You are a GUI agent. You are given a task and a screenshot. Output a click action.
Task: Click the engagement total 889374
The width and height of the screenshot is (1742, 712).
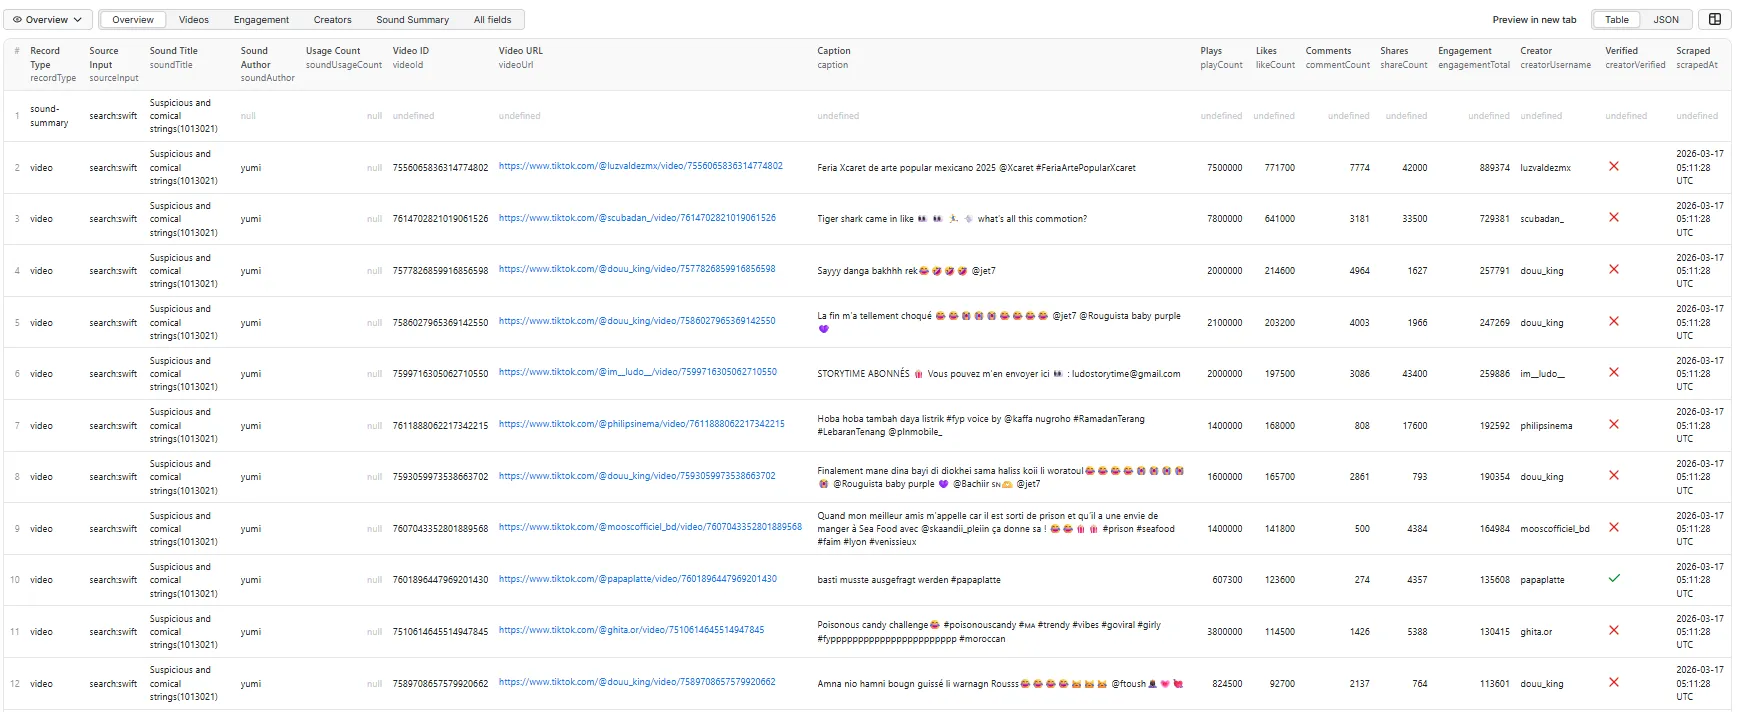[1494, 168]
